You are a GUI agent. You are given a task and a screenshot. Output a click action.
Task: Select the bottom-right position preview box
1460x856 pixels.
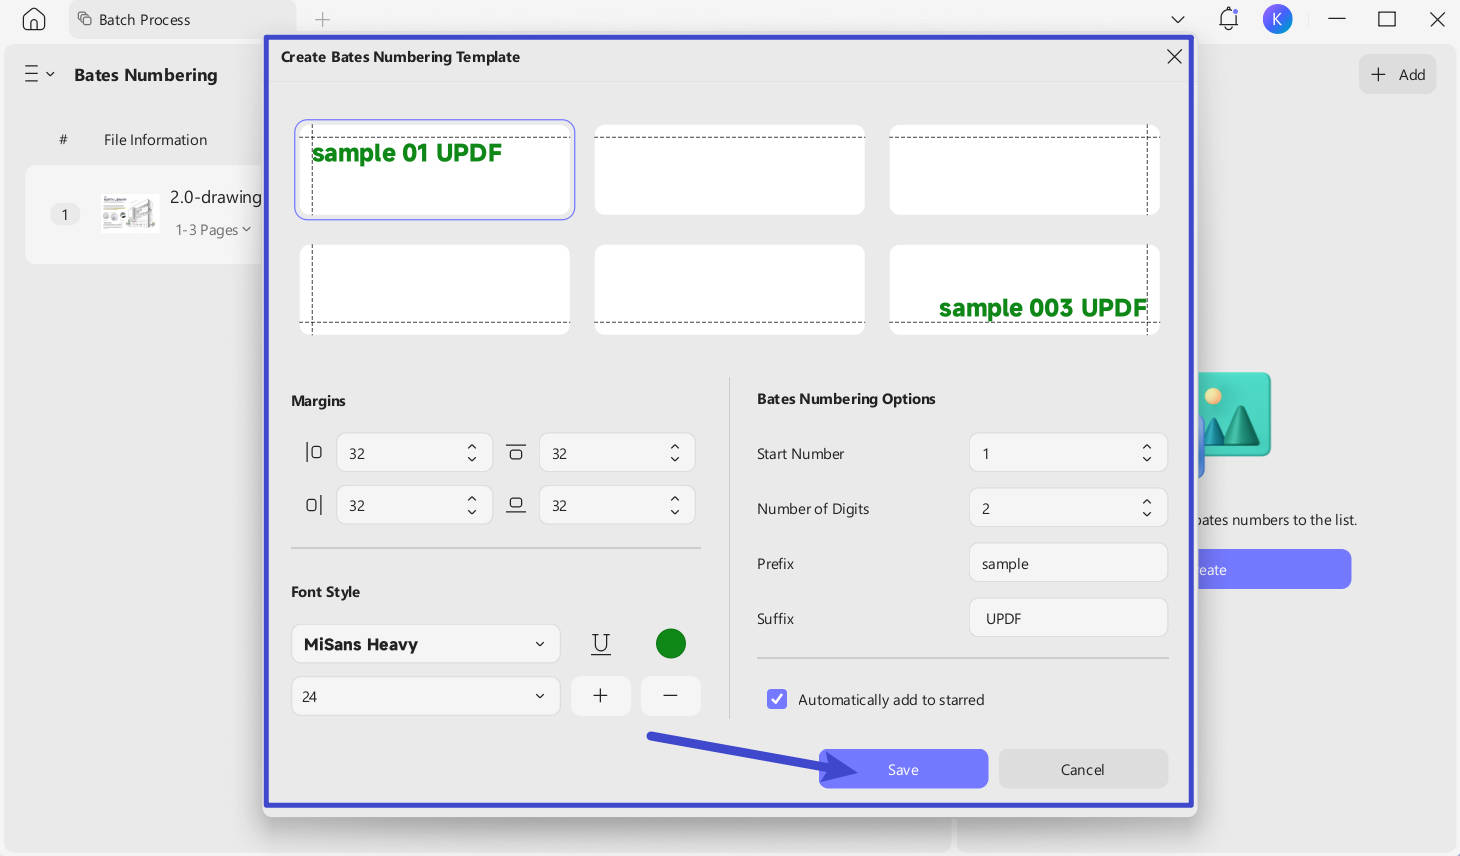1024,289
